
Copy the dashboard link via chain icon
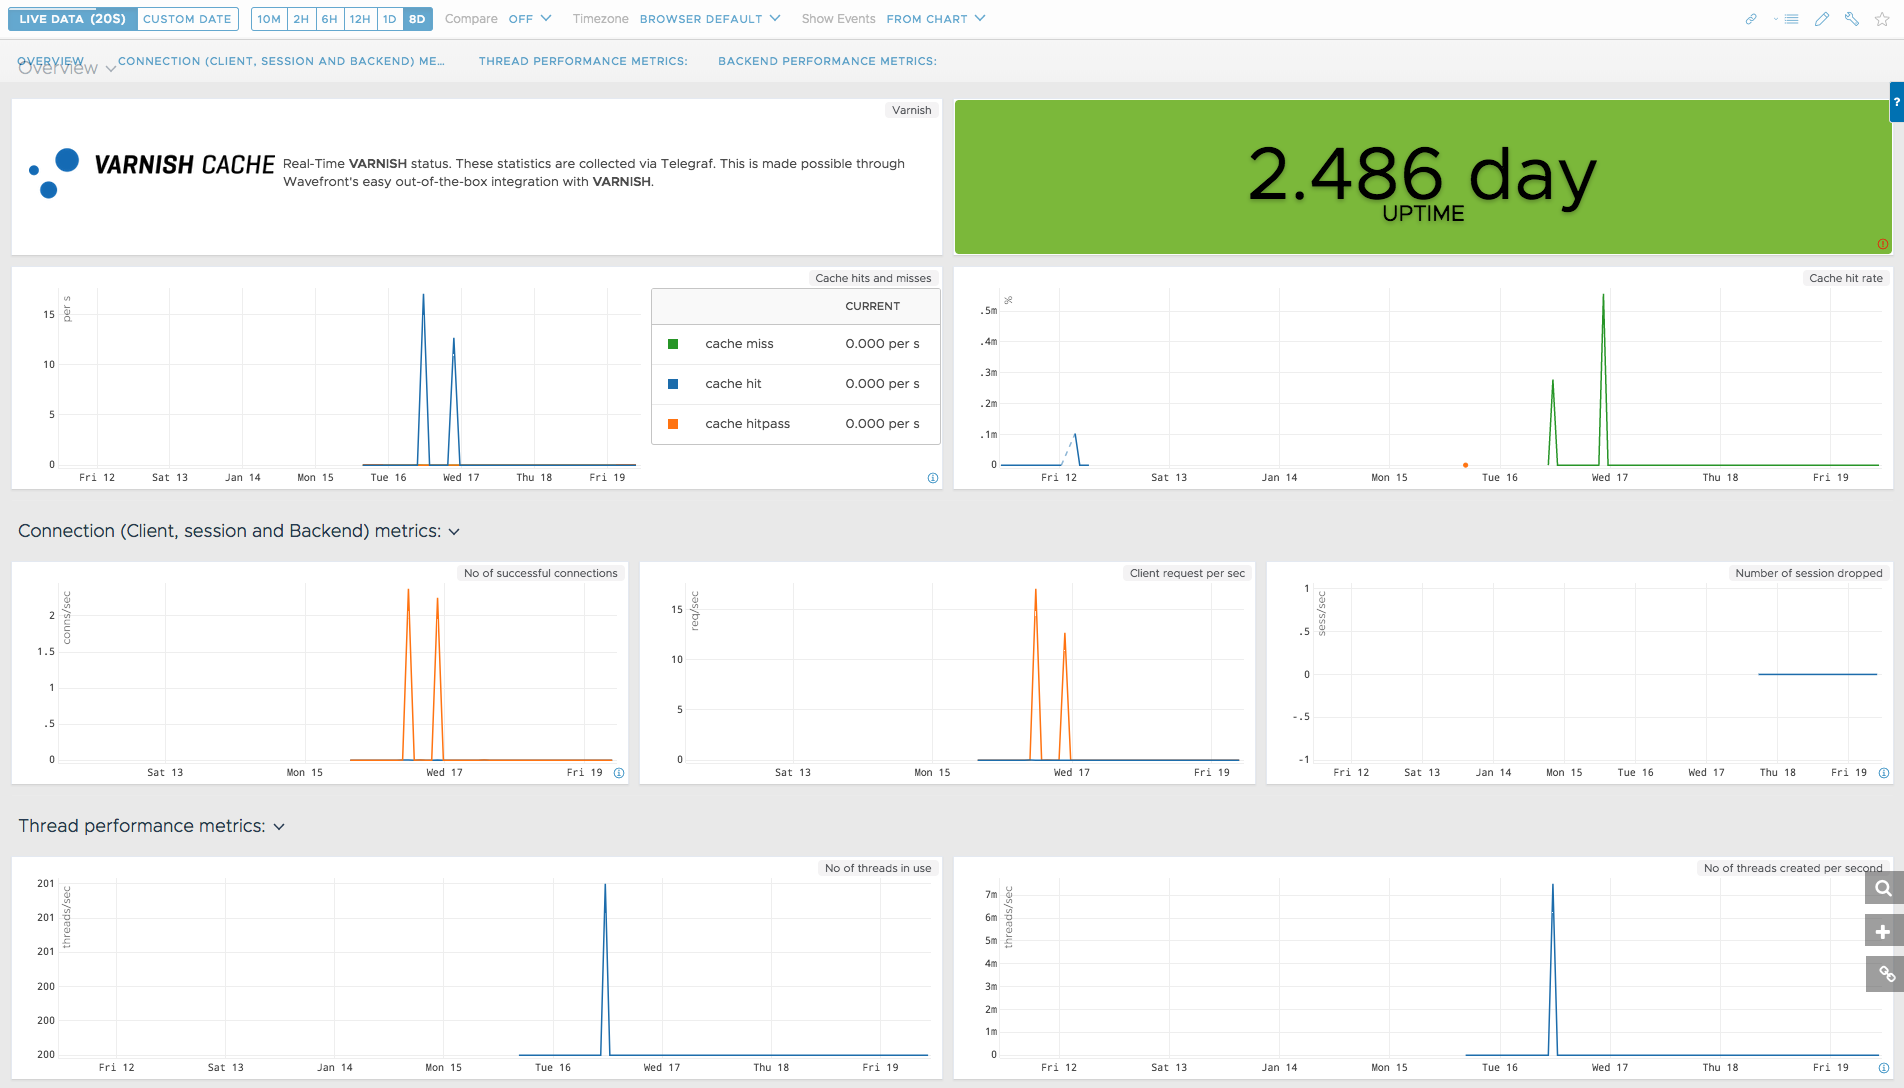(1751, 19)
